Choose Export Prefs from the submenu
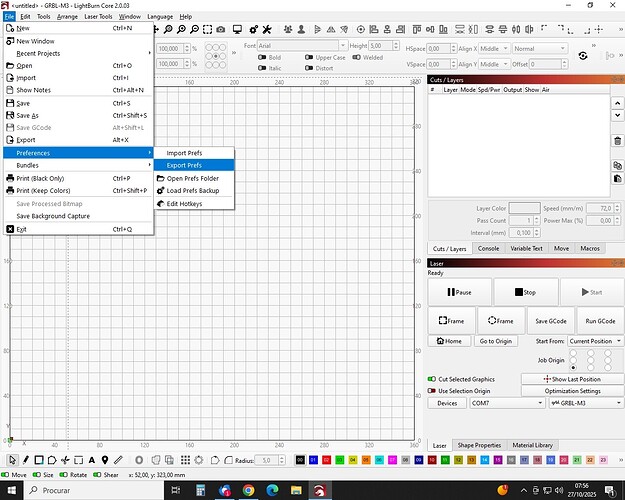 click(184, 165)
